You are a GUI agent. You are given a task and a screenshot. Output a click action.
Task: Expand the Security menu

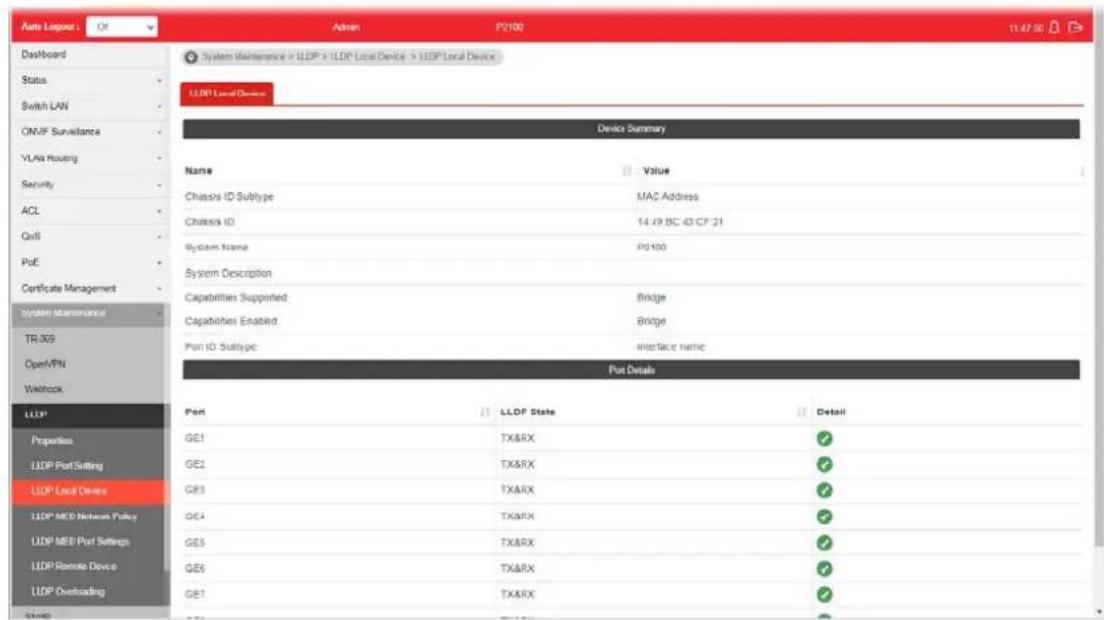click(x=90, y=184)
